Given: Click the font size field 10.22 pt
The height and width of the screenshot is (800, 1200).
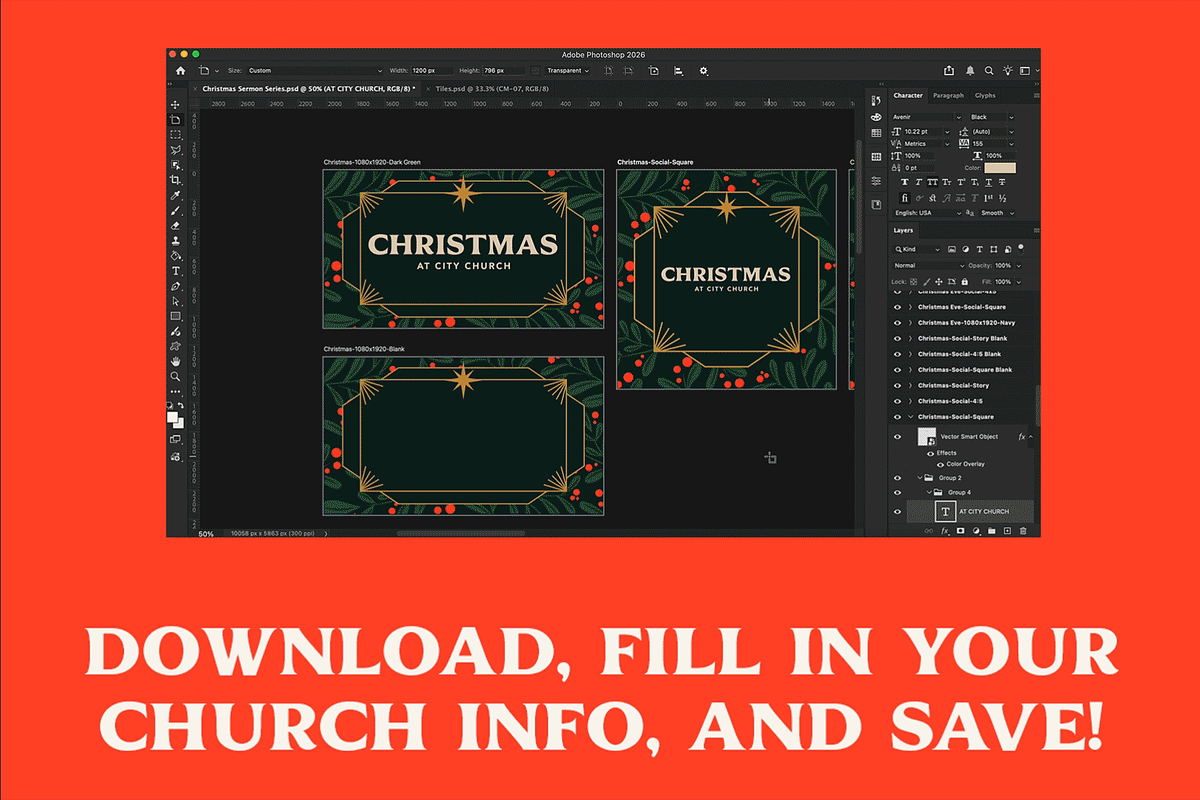Looking at the screenshot, I should pos(929,131).
